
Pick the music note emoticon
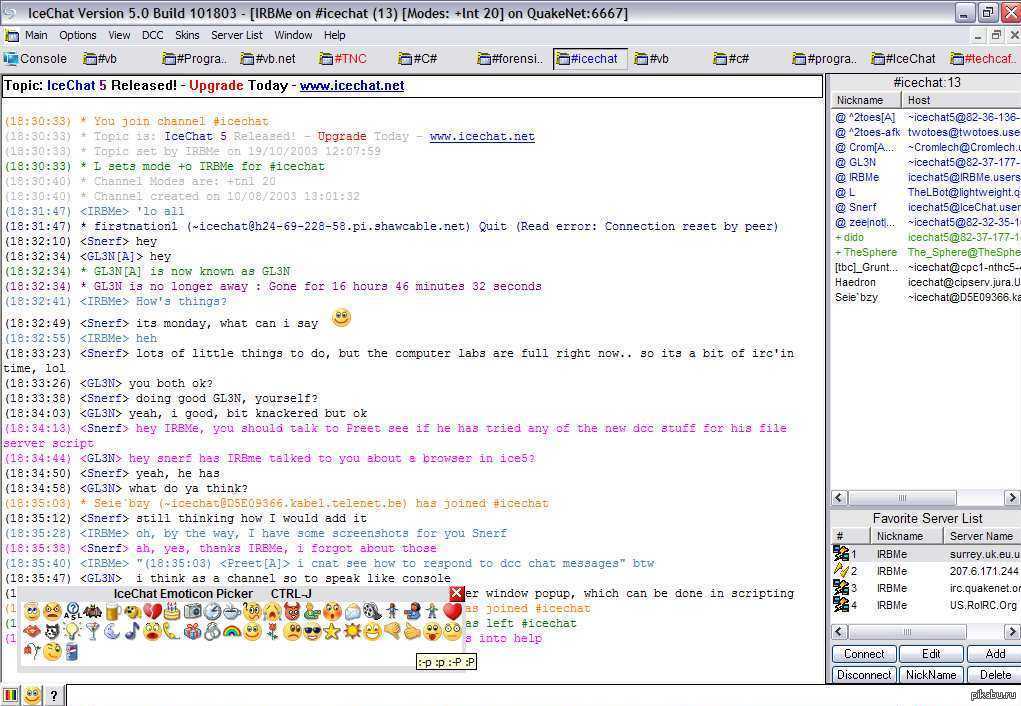click(132, 631)
